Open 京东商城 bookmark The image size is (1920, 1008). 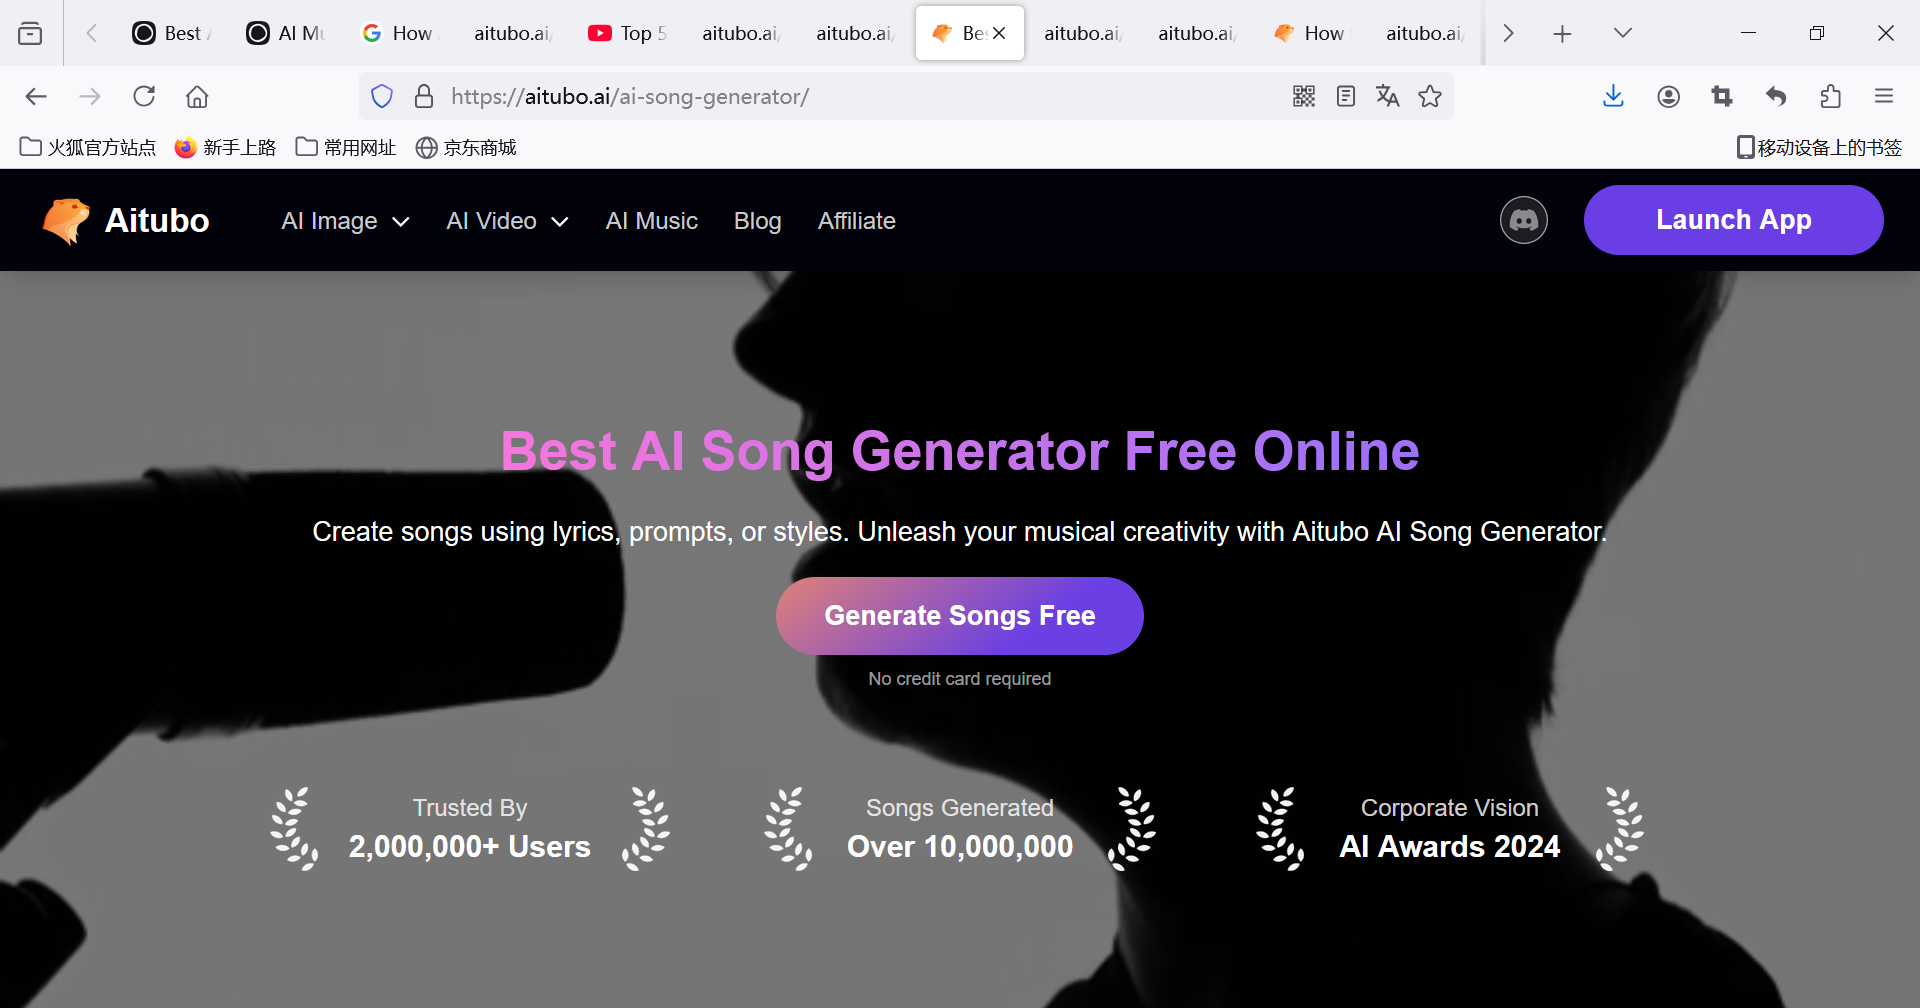pyautogui.click(x=466, y=147)
